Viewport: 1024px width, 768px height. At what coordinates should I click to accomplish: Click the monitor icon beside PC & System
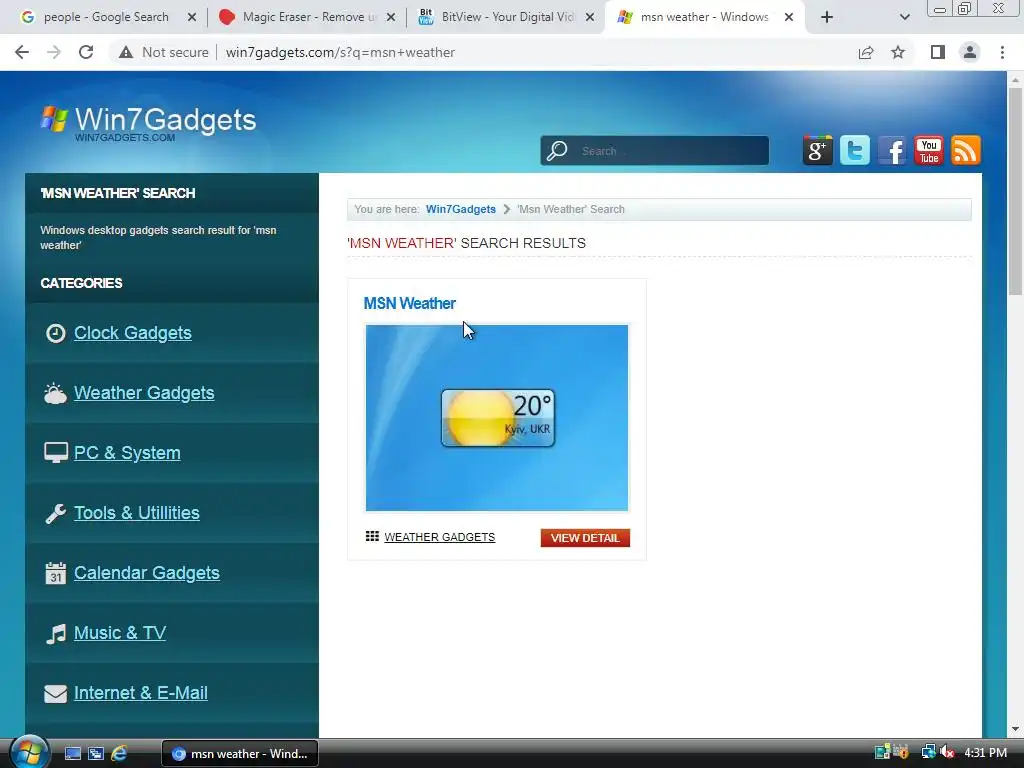[x=56, y=453]
